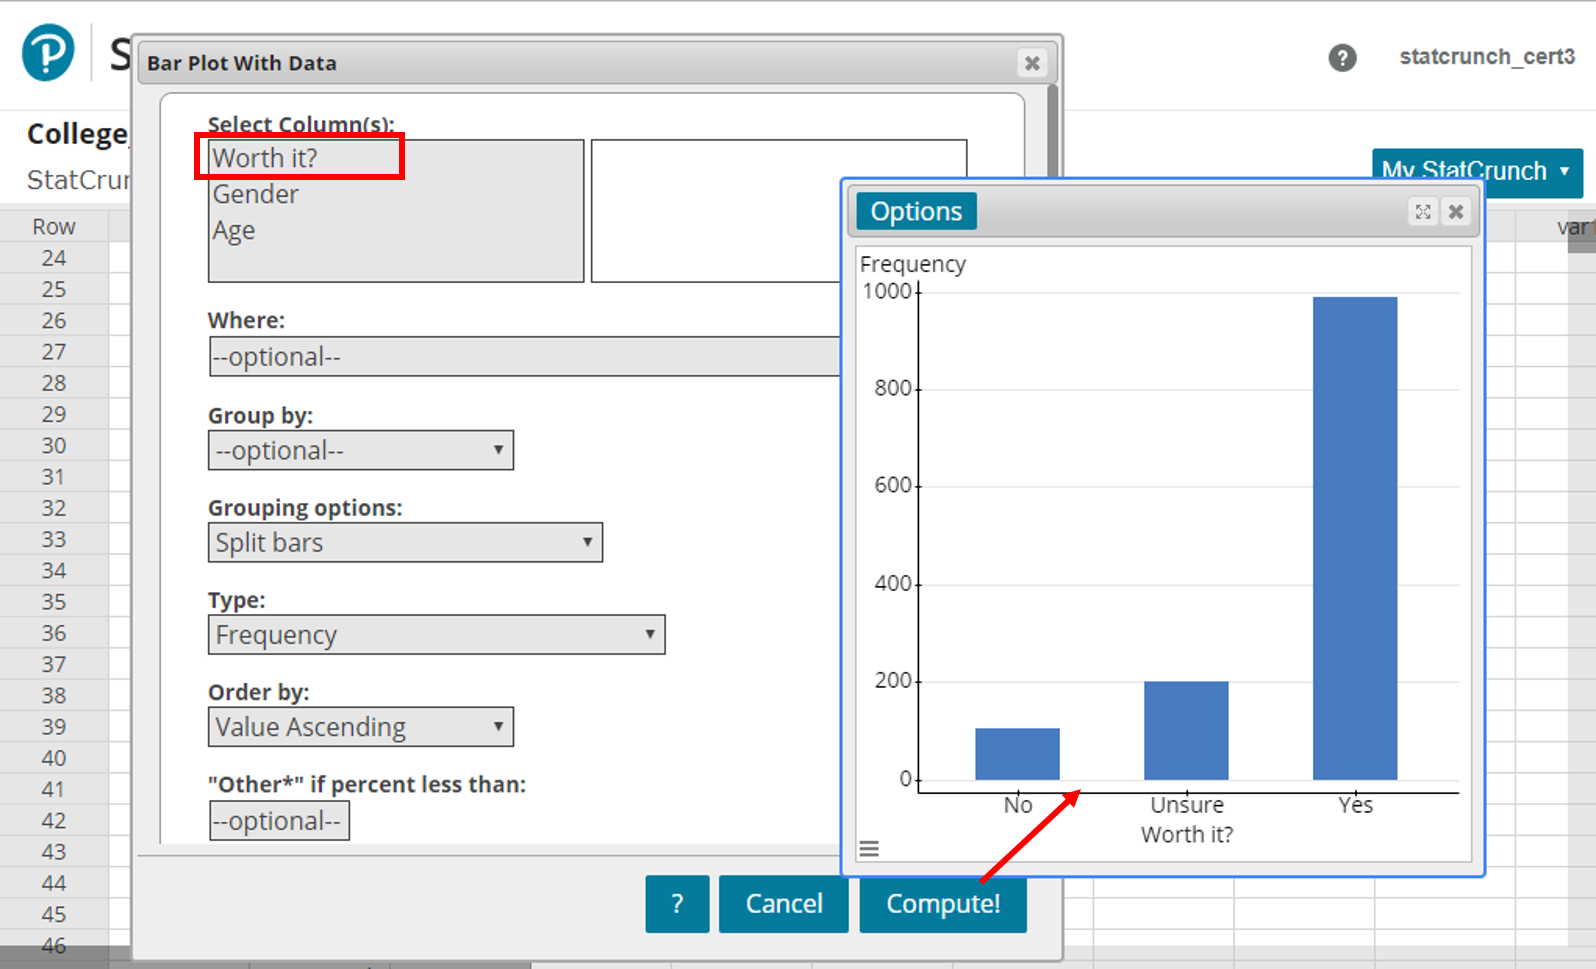Maximize the bar plot result window
Screen dimensions: 1596x969
(1422, 211)
